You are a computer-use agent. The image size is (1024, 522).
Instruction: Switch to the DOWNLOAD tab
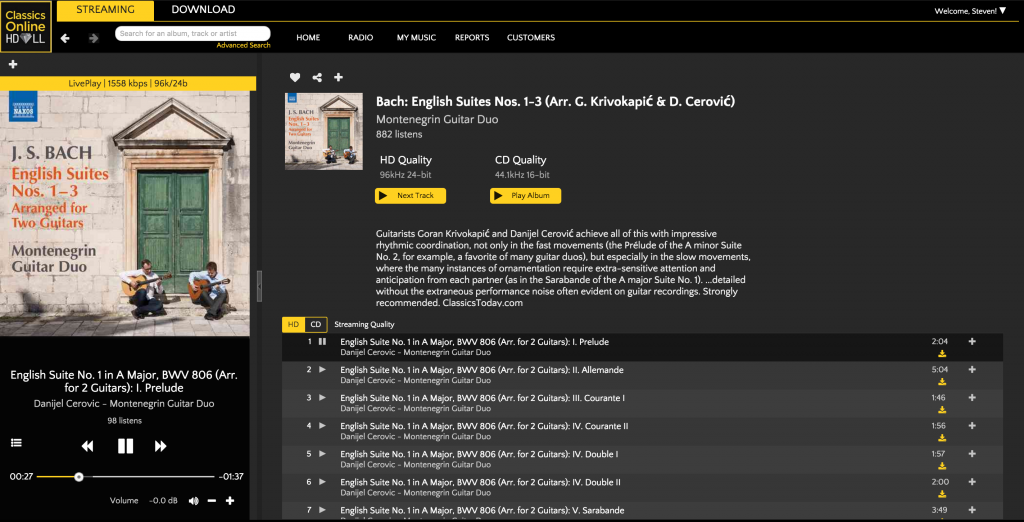pos(203,10)
